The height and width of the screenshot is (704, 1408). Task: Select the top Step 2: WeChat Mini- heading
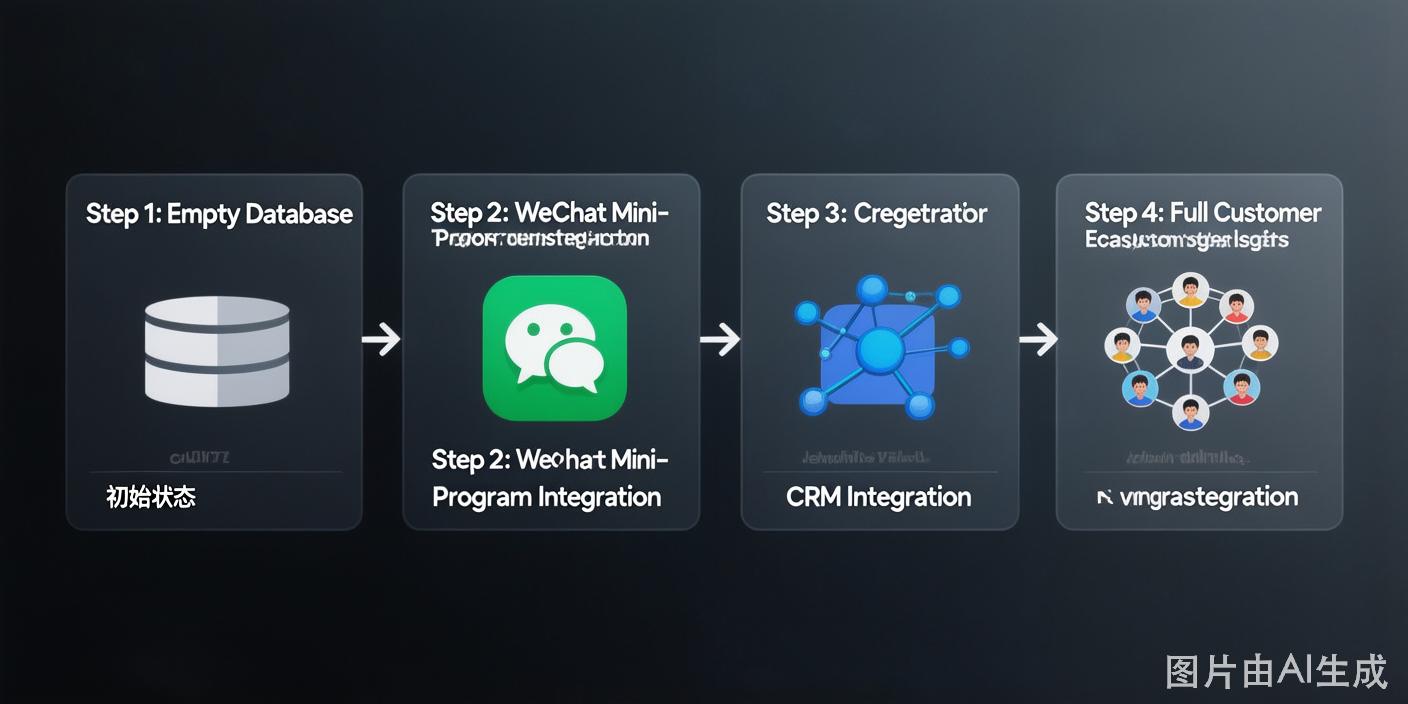tap(550, 212)
